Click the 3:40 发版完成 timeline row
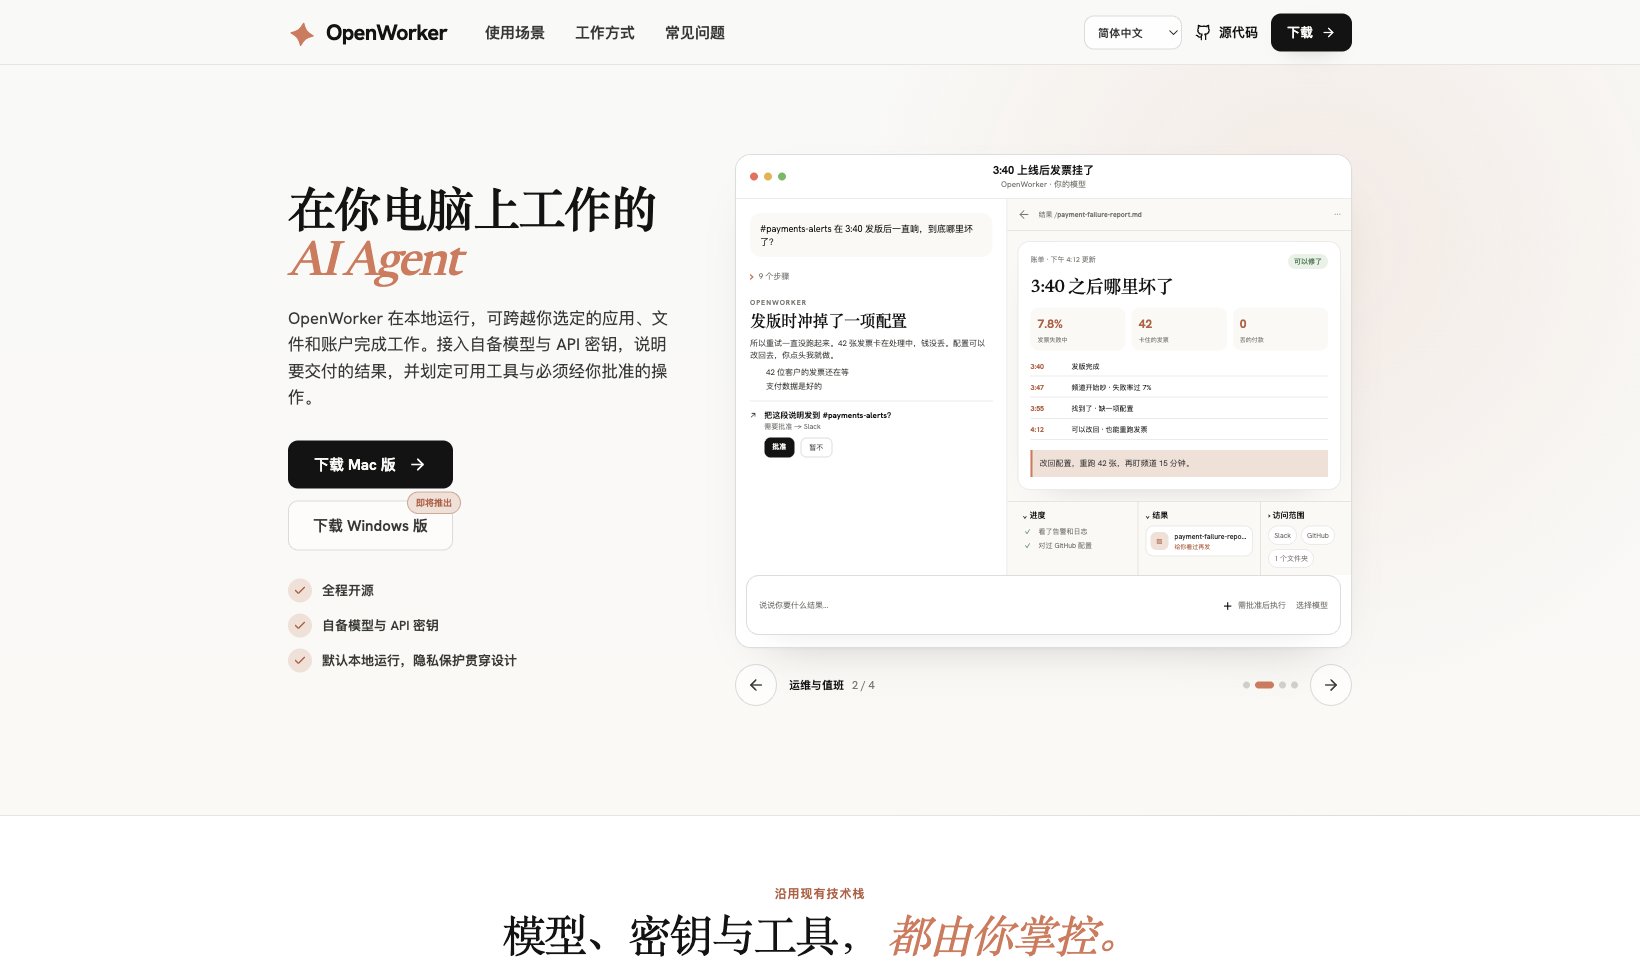Image resolution: width=1640 pixels, height=965 pixels. pos(1179,367)
